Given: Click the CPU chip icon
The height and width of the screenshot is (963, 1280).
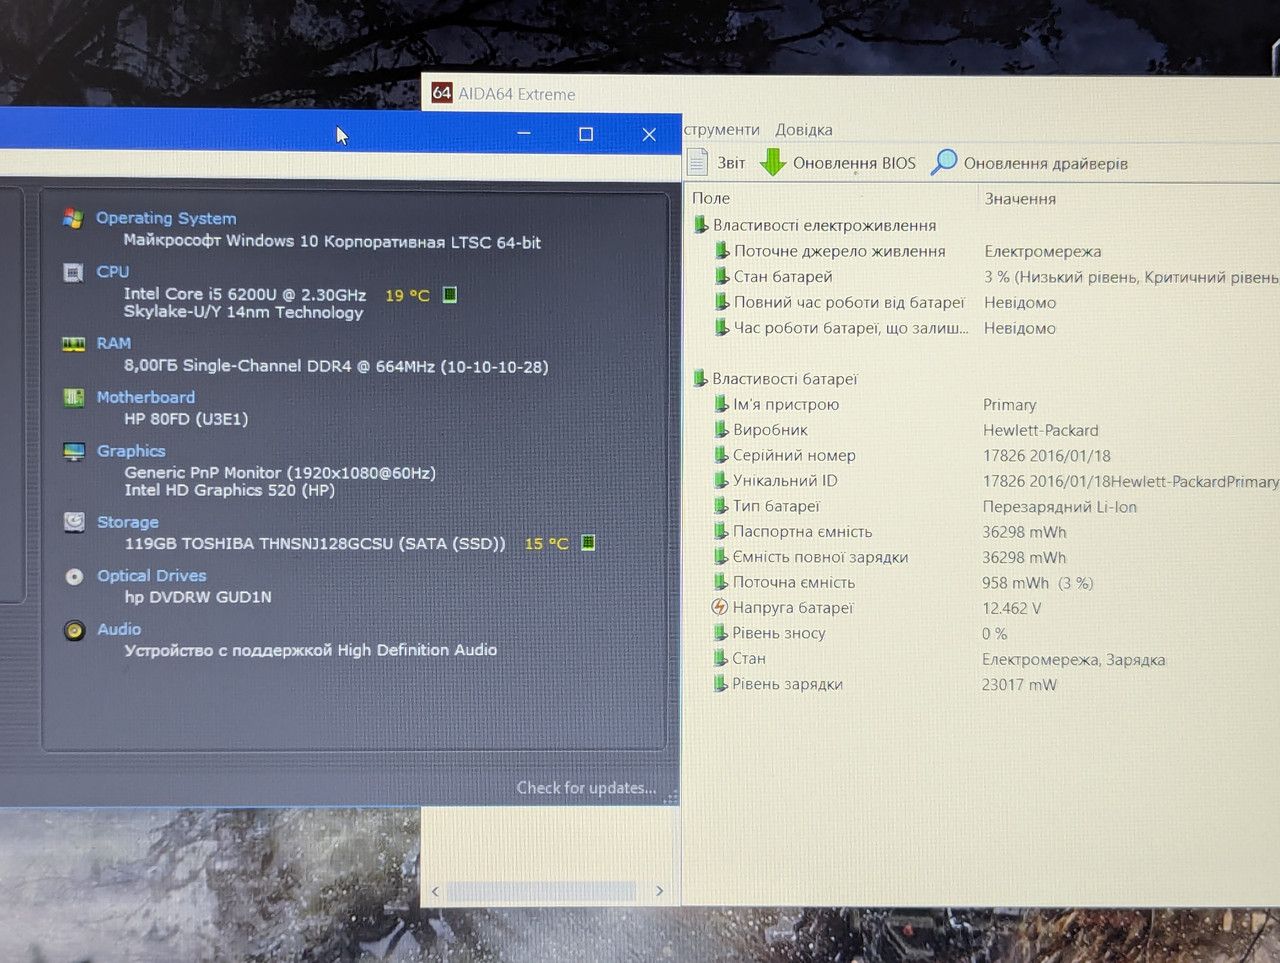Looking at the screenshot, I should [73, 272].
